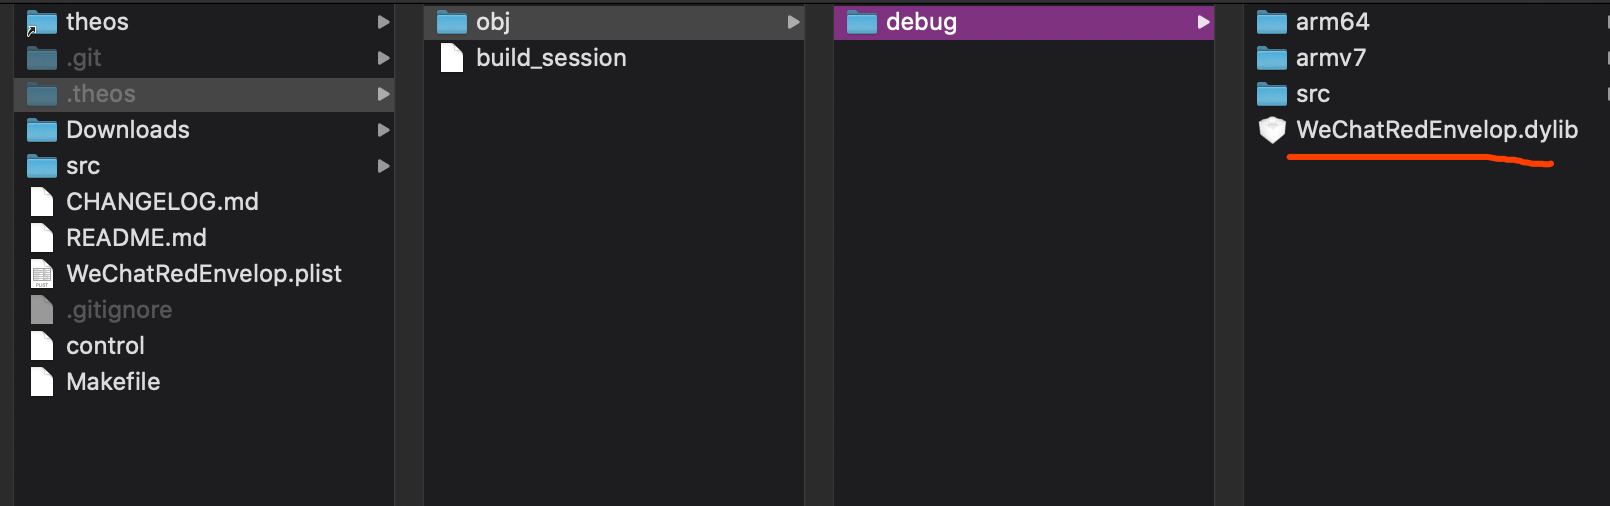Click the theos alias folder icon
The height and width of the screenshot is (506, 1610).
[x=41, y=22]
